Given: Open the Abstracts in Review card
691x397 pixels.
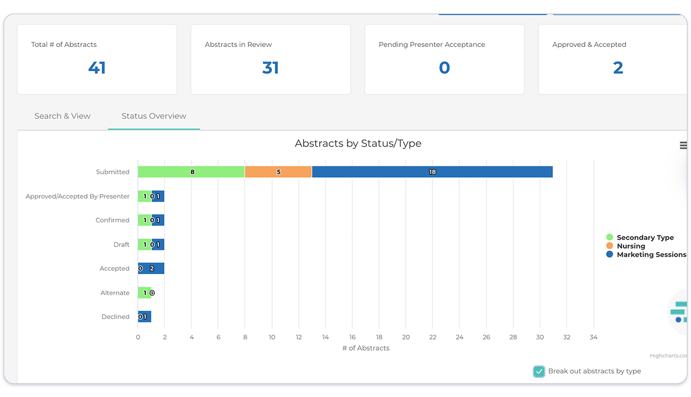Looking at the screenshot, I should pos(271,59).
